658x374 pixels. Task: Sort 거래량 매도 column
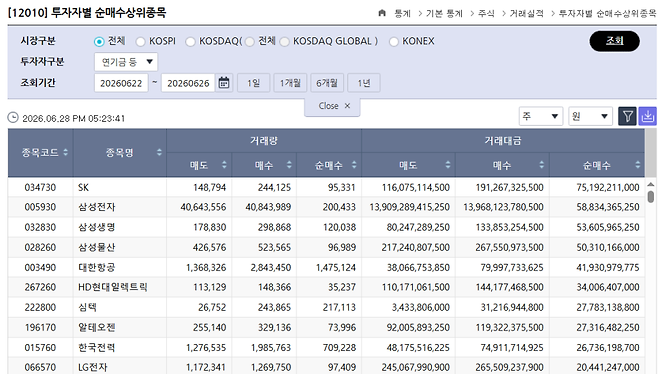pyautogui.click(x=224, y=165)
